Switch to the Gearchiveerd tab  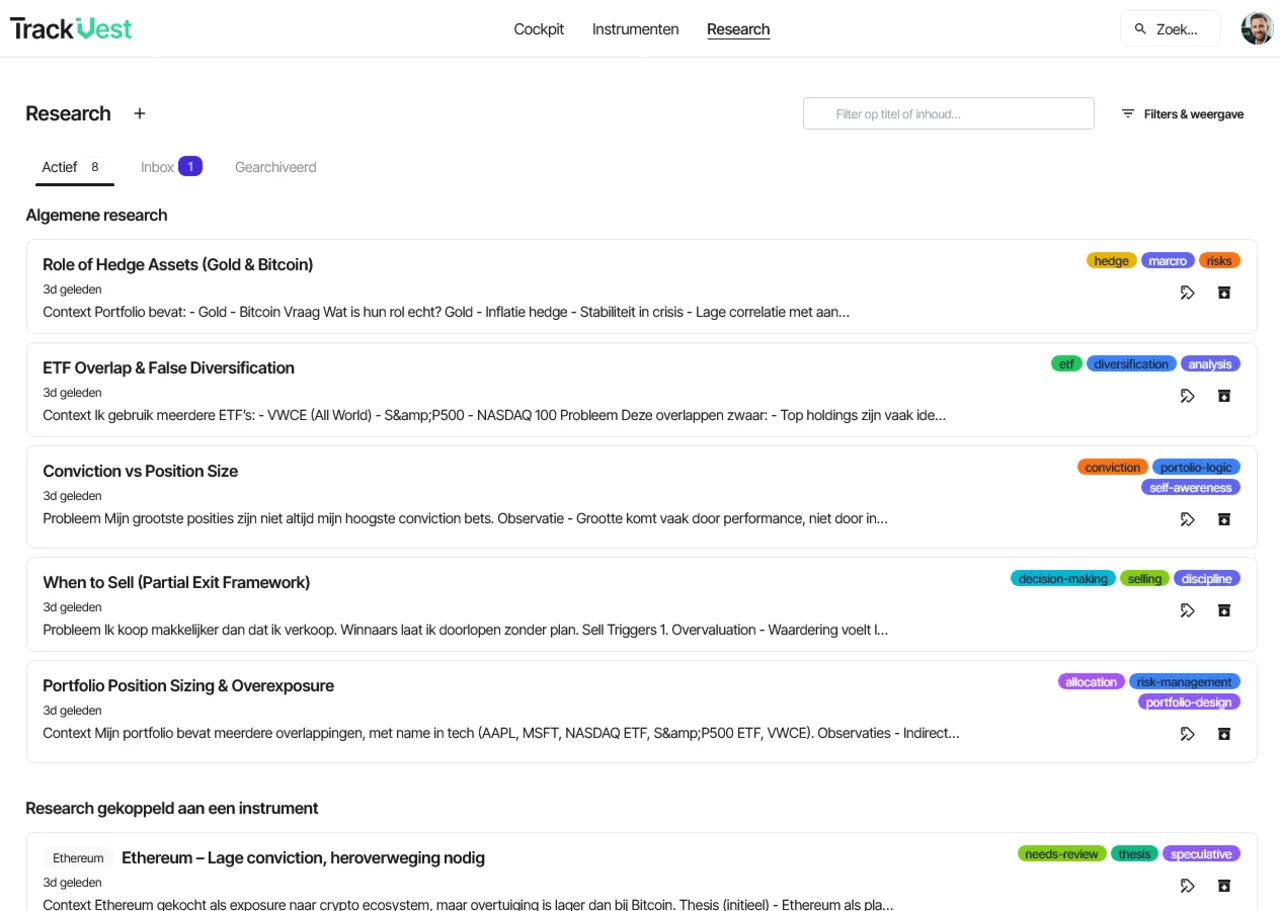pos(276,167)
